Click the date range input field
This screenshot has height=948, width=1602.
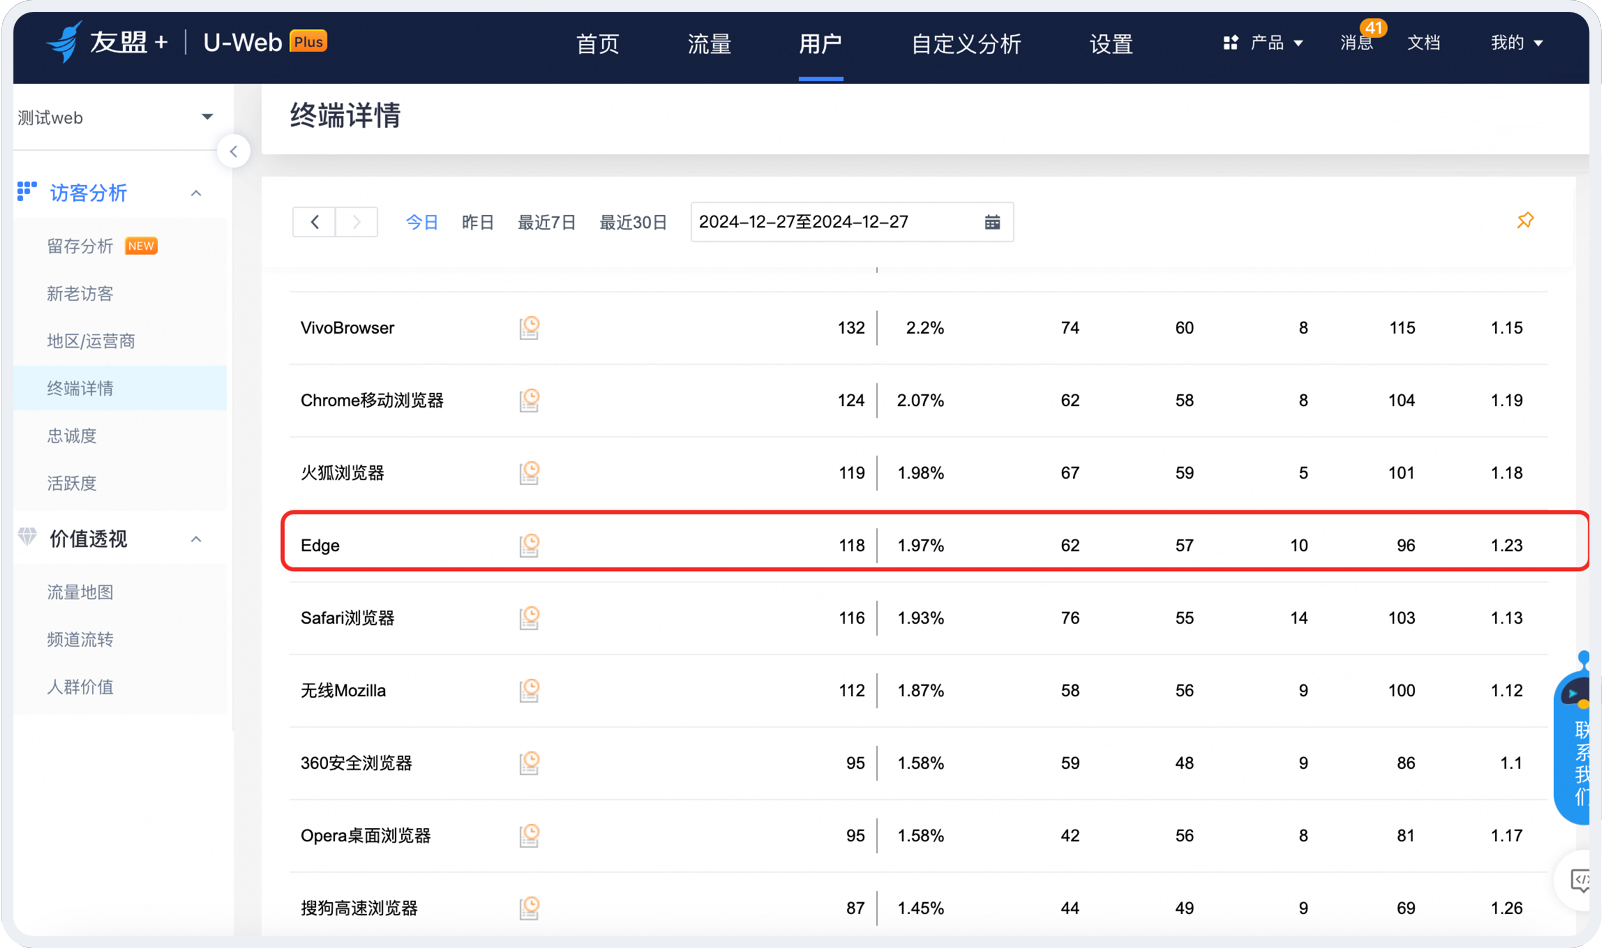tap(835, 222)
